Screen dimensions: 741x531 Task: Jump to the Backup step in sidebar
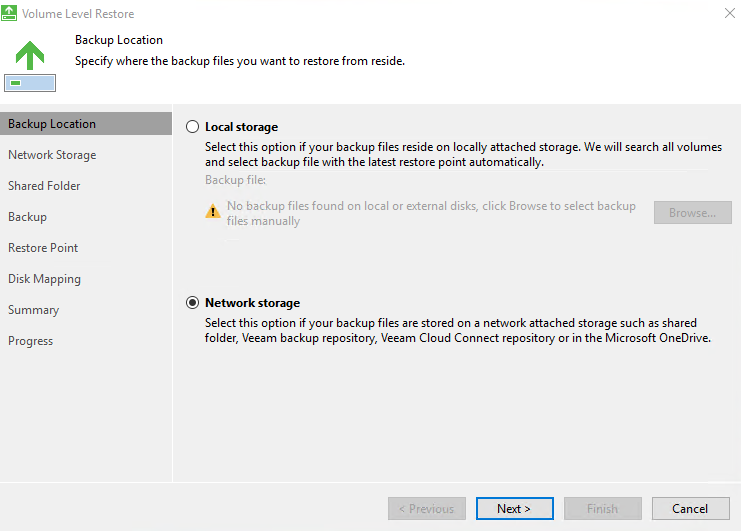point(27,217)
